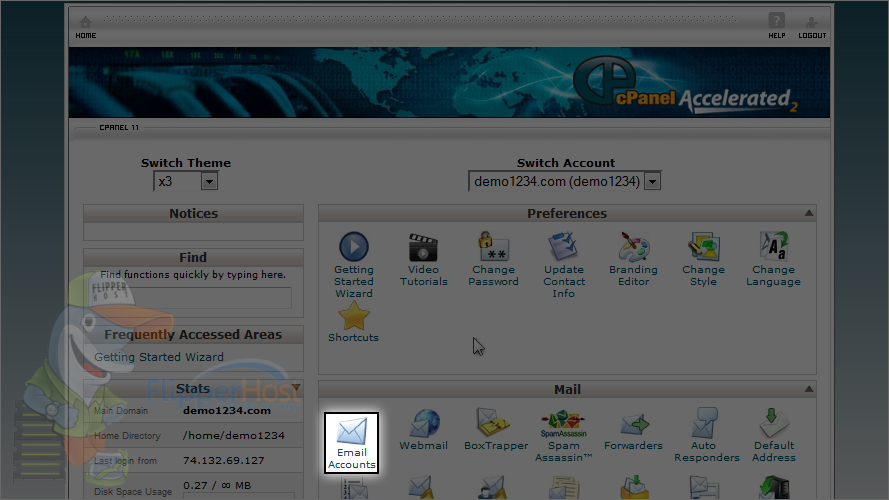The image size is (889, 500).
Task: Launch the Branding Editor
Action: pyautogui.click(x=633, y=260)
